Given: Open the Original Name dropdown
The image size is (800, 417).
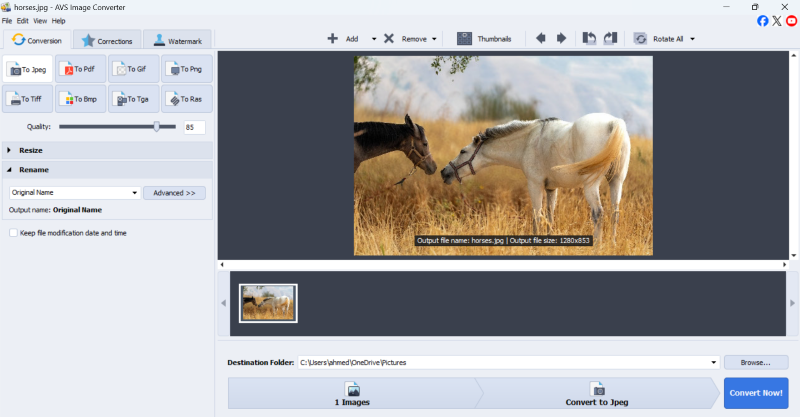Looking at the screenshot, I should coord(134,193).
